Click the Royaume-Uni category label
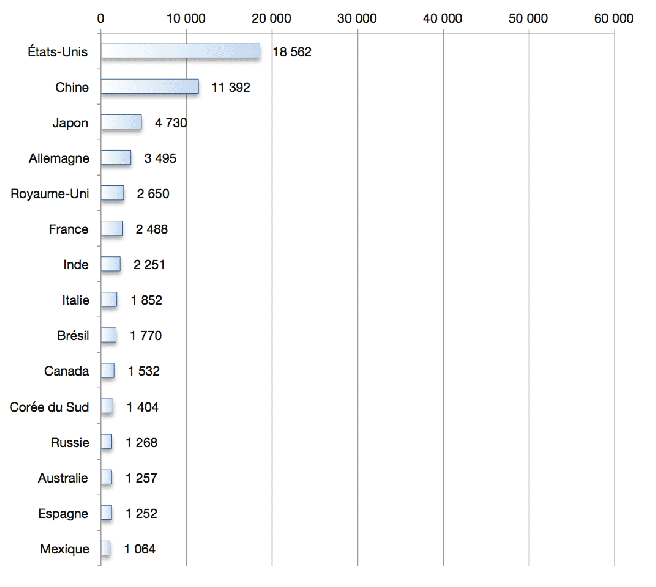The width and height of the screenshot is (656, 587). [x=49, y=194]
